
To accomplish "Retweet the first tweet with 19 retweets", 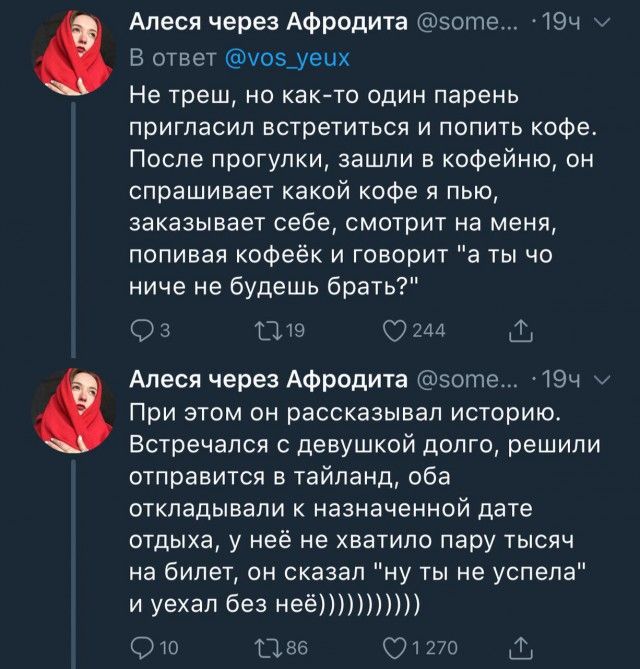I will pos(266,331).
